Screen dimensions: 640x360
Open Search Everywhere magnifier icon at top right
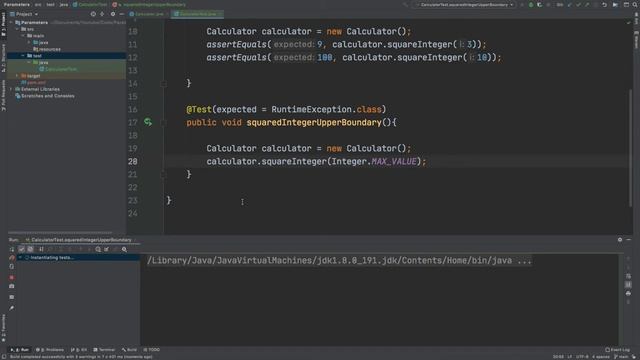(635, 5)
